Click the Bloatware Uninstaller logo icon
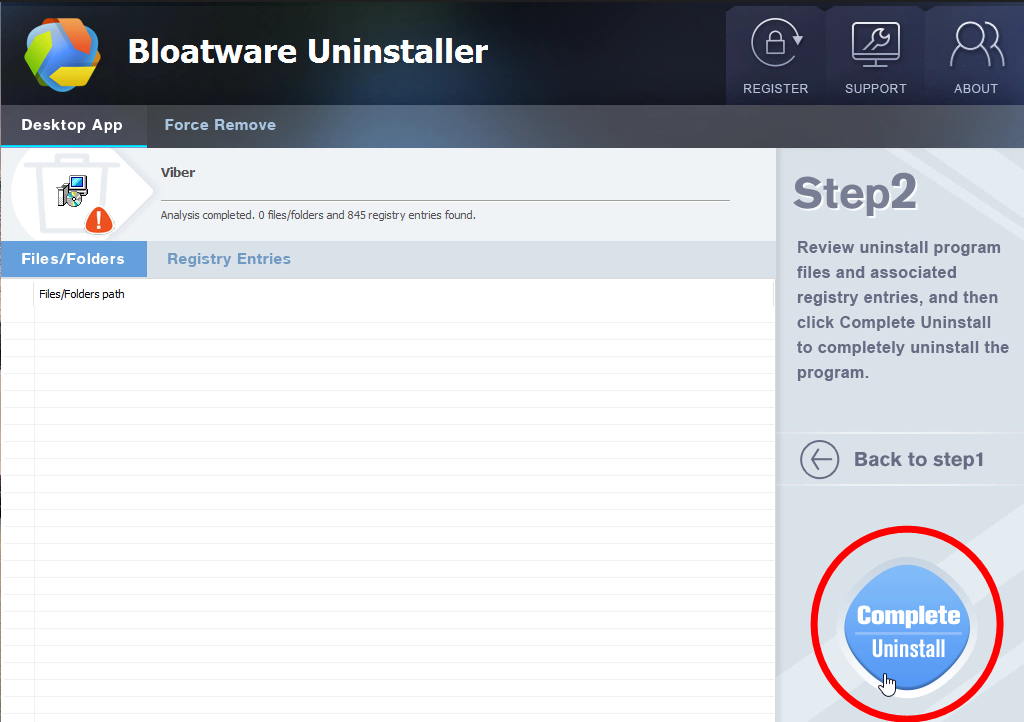Screen dimensions: 1024x722 (x=63, y=54)
